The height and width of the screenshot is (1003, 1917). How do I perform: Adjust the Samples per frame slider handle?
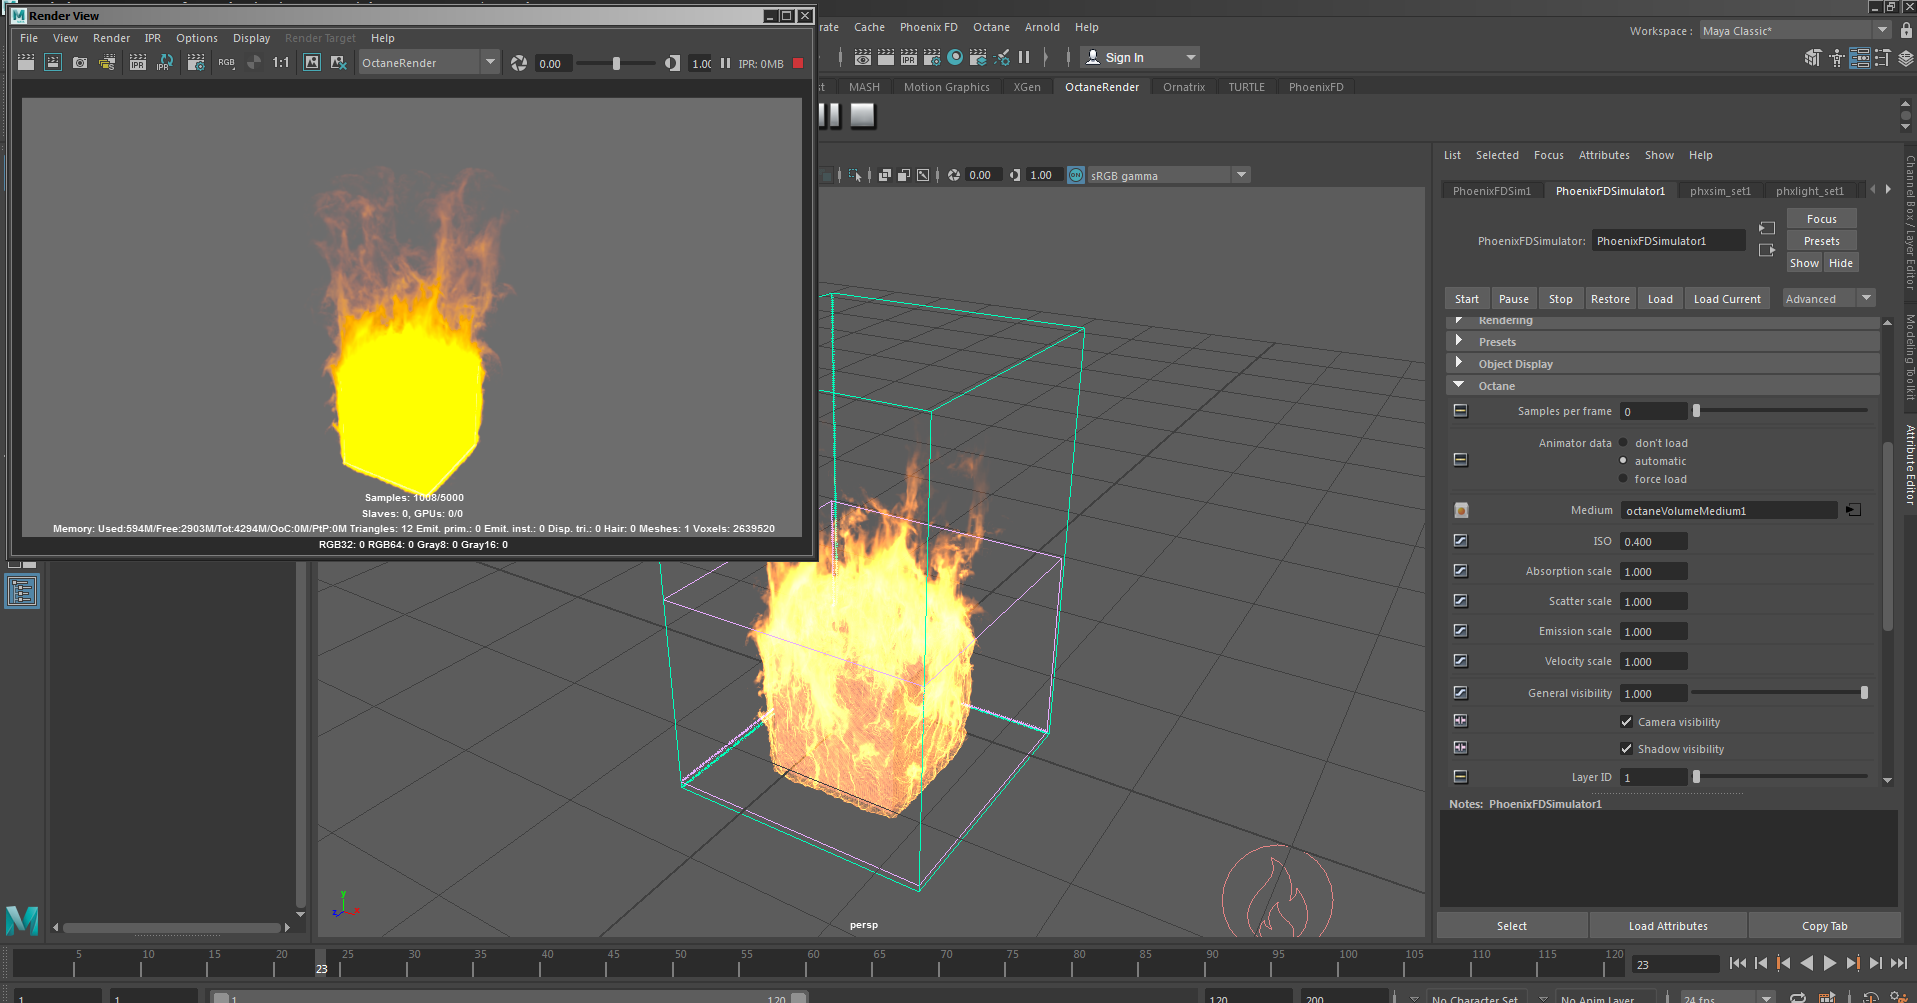pos(1696,411)
